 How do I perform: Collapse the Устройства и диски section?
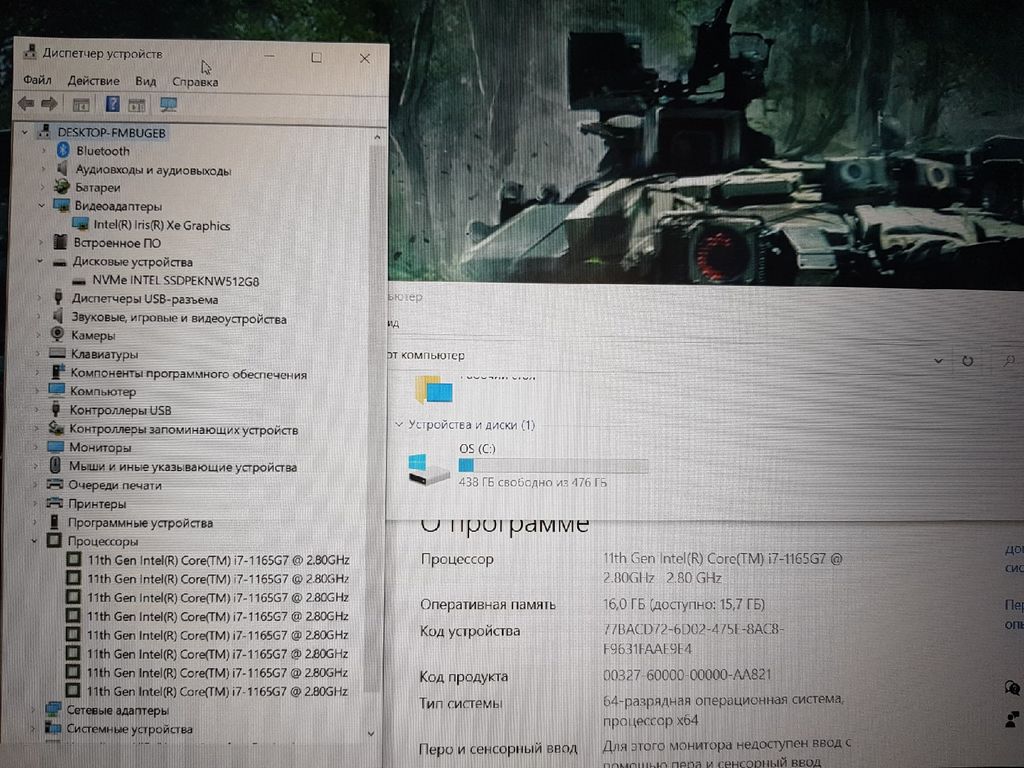[399, 425]
